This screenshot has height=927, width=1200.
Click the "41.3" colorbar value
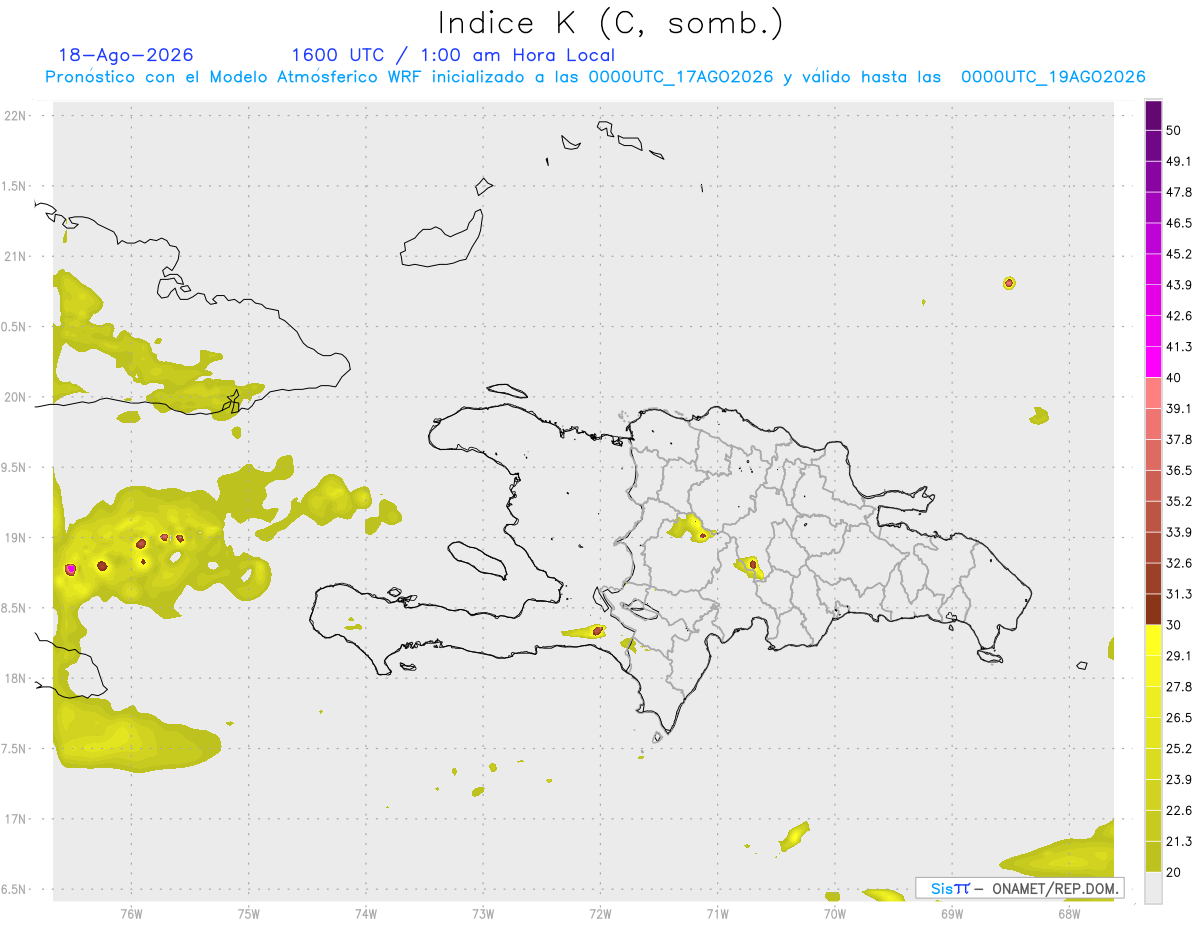click(x=1179, y=347)
